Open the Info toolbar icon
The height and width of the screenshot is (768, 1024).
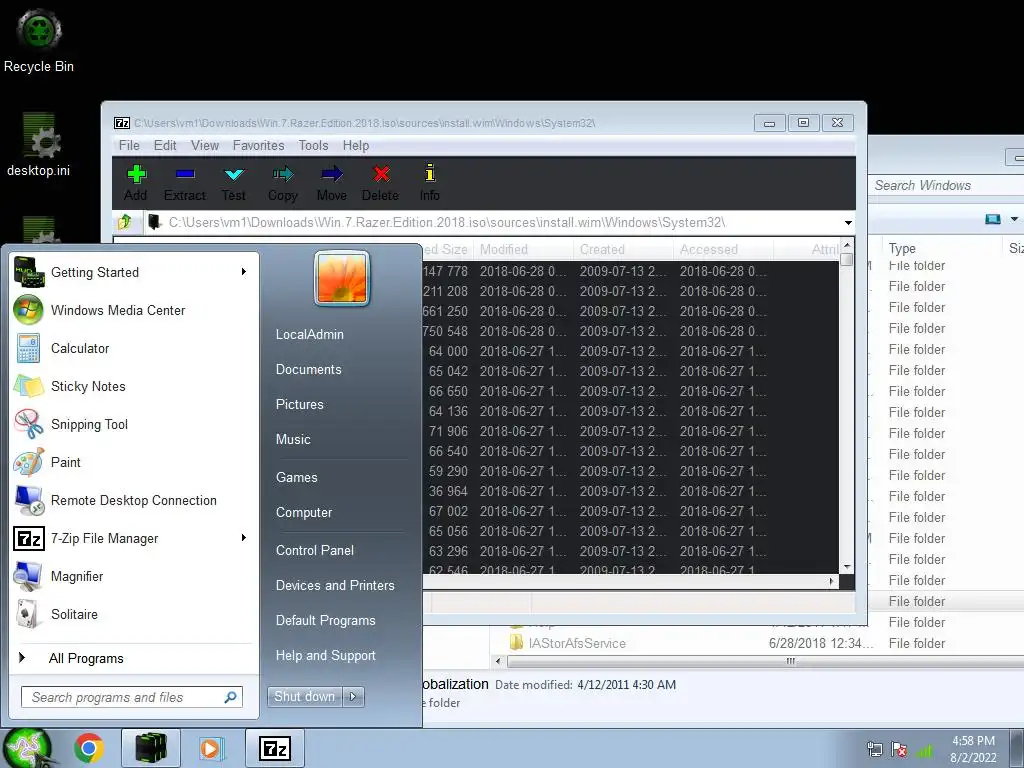click(430, 184)
